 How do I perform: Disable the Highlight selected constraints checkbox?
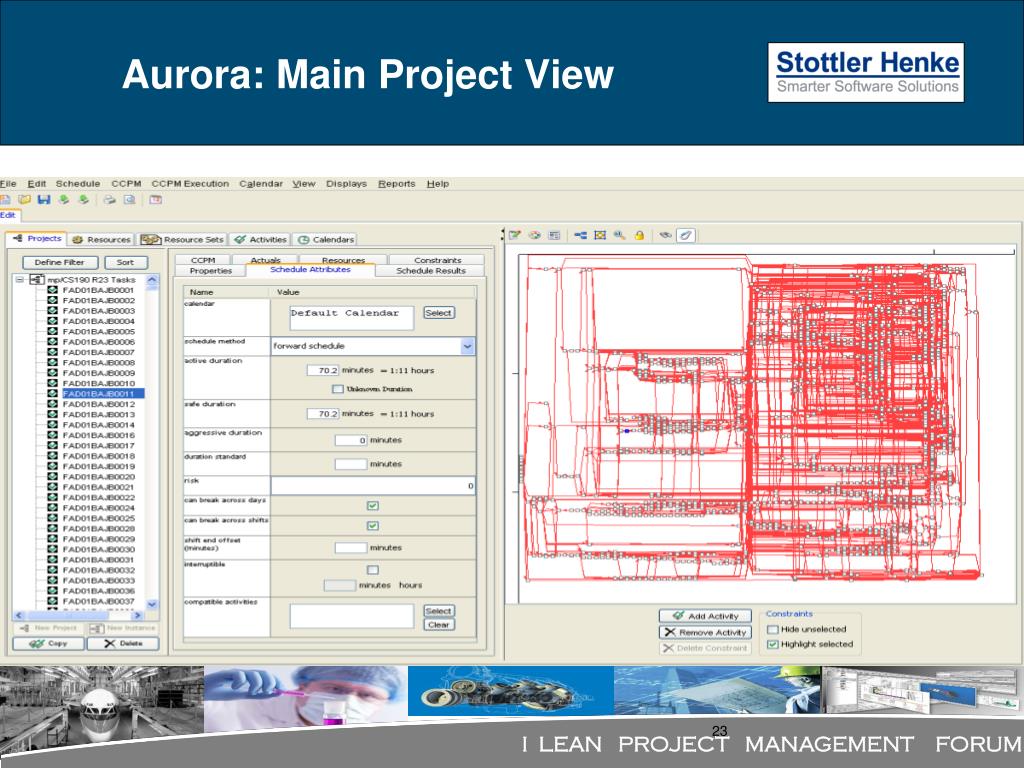click(773, 645)
